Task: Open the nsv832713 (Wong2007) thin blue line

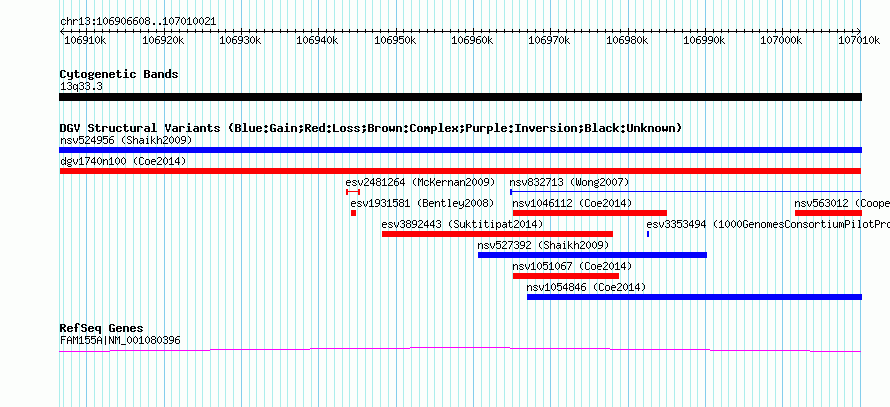Action: pyautogui.click(x=686, y=192)
